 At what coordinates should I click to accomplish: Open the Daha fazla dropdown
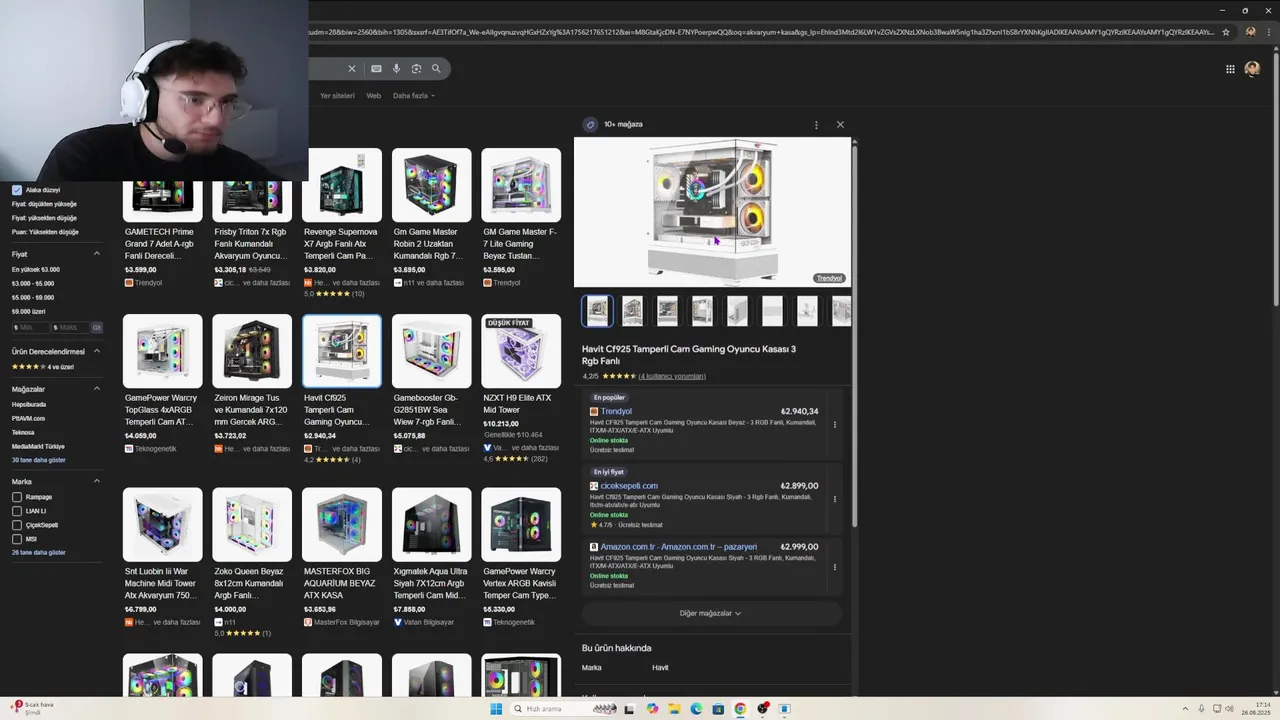point(413,96)
